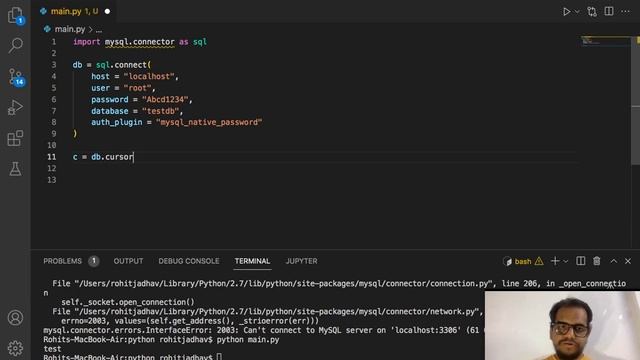Split the editor to the right
Image resolution: width=640 pixels, height=360 pixels.
pyautogui.click(x=609, y=11)
